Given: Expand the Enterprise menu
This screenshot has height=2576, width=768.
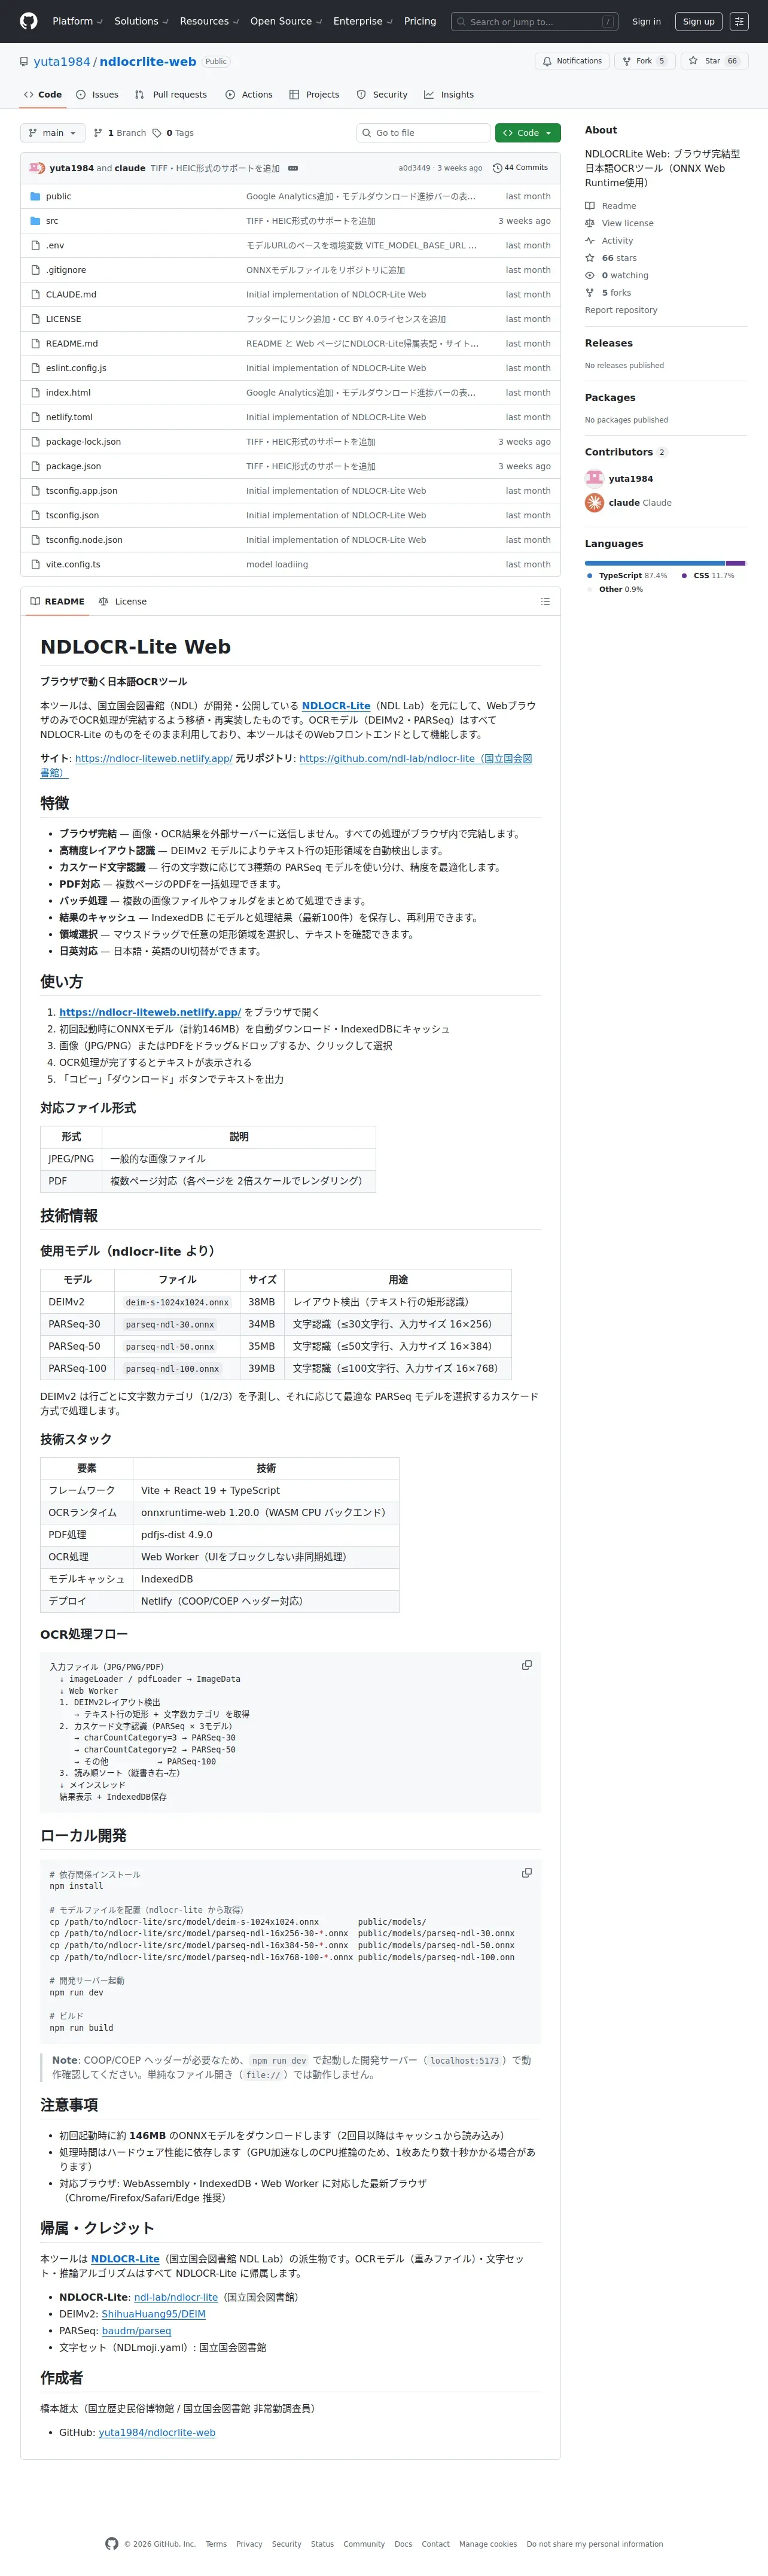Looking at the screenshot, I should click(x=363, y=21).
